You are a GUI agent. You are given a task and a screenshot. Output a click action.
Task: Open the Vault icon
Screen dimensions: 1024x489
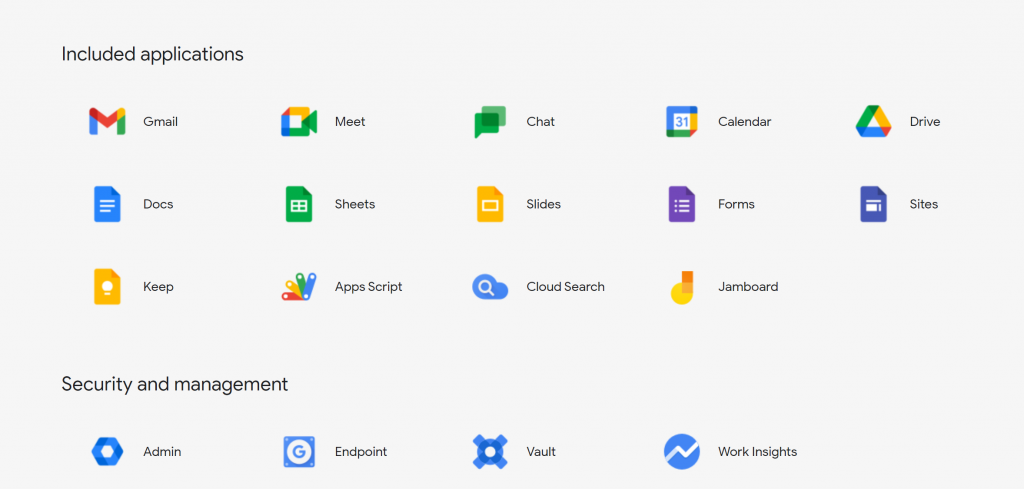tap(490, 452)
